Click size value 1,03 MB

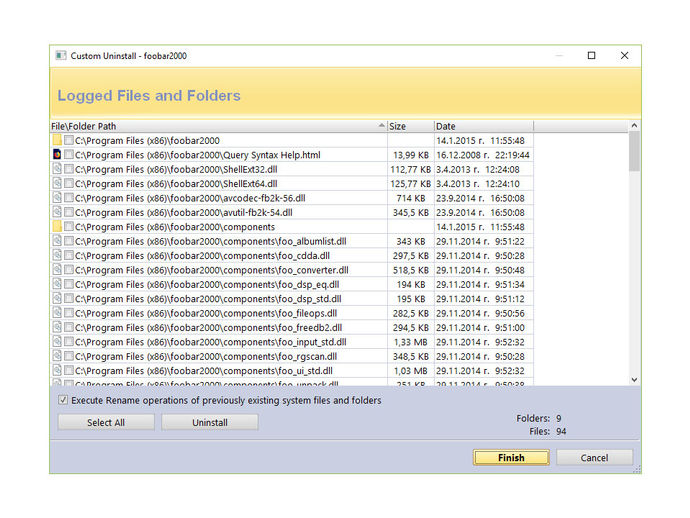(411, 371)
